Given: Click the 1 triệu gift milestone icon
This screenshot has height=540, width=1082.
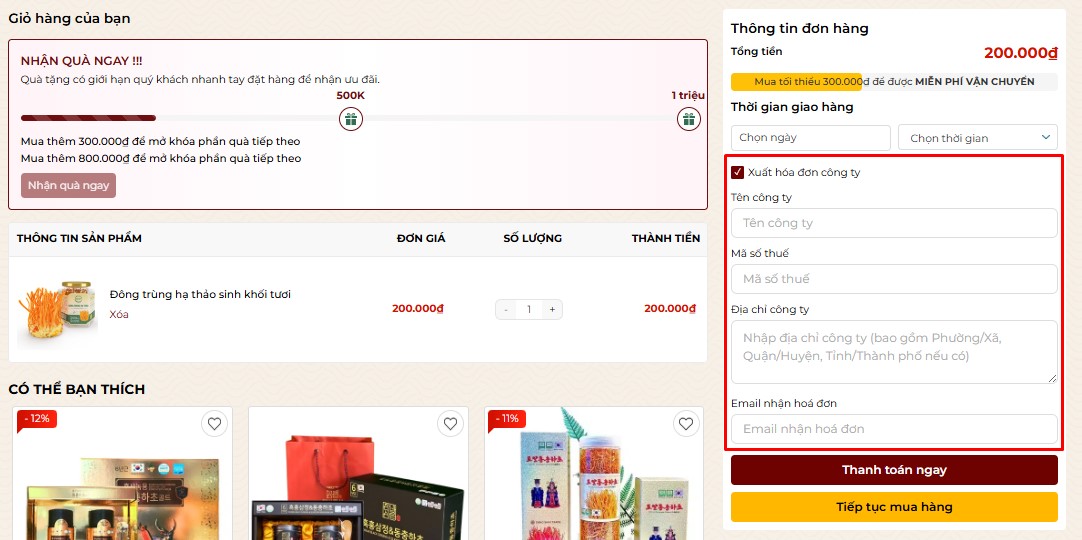Looking at the screenshot, I should click(689, 119).
